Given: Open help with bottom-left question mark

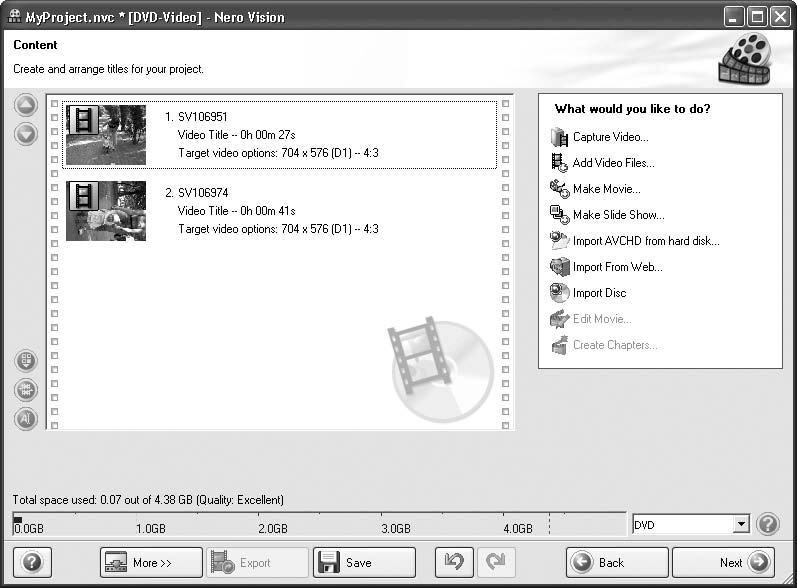Looking at the screenshot, I should pyautogui.click(x=31, y=563).
